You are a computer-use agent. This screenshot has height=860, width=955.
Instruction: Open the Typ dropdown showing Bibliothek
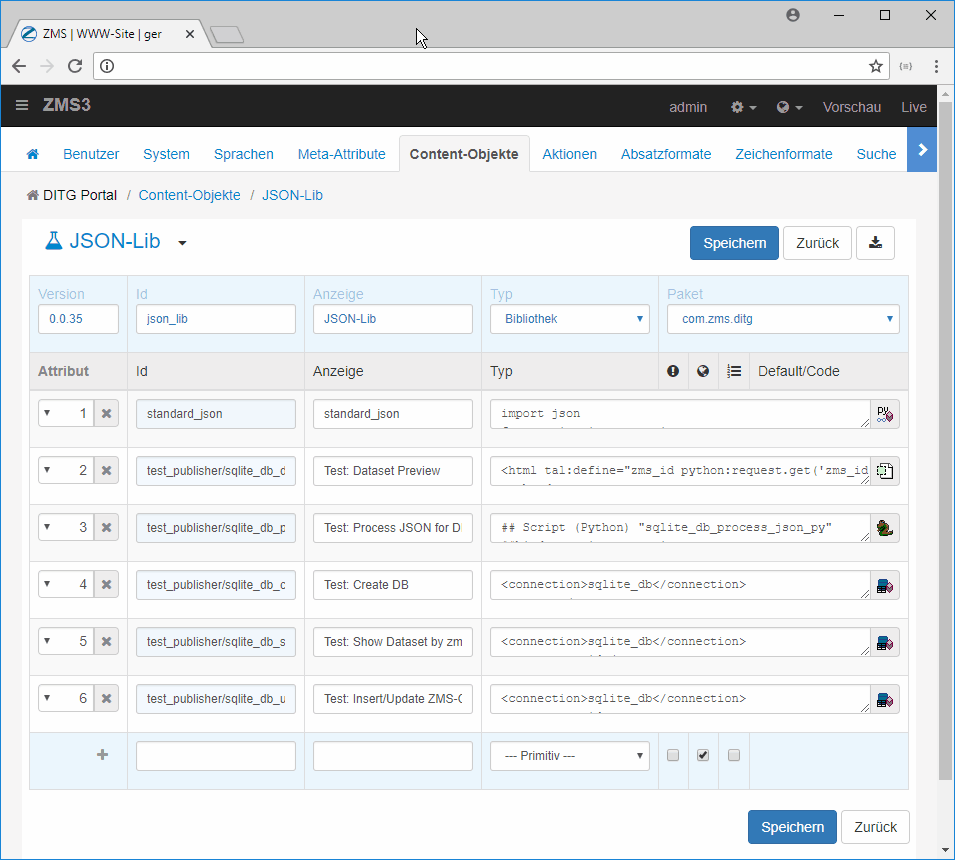click(x=570, y=319)
